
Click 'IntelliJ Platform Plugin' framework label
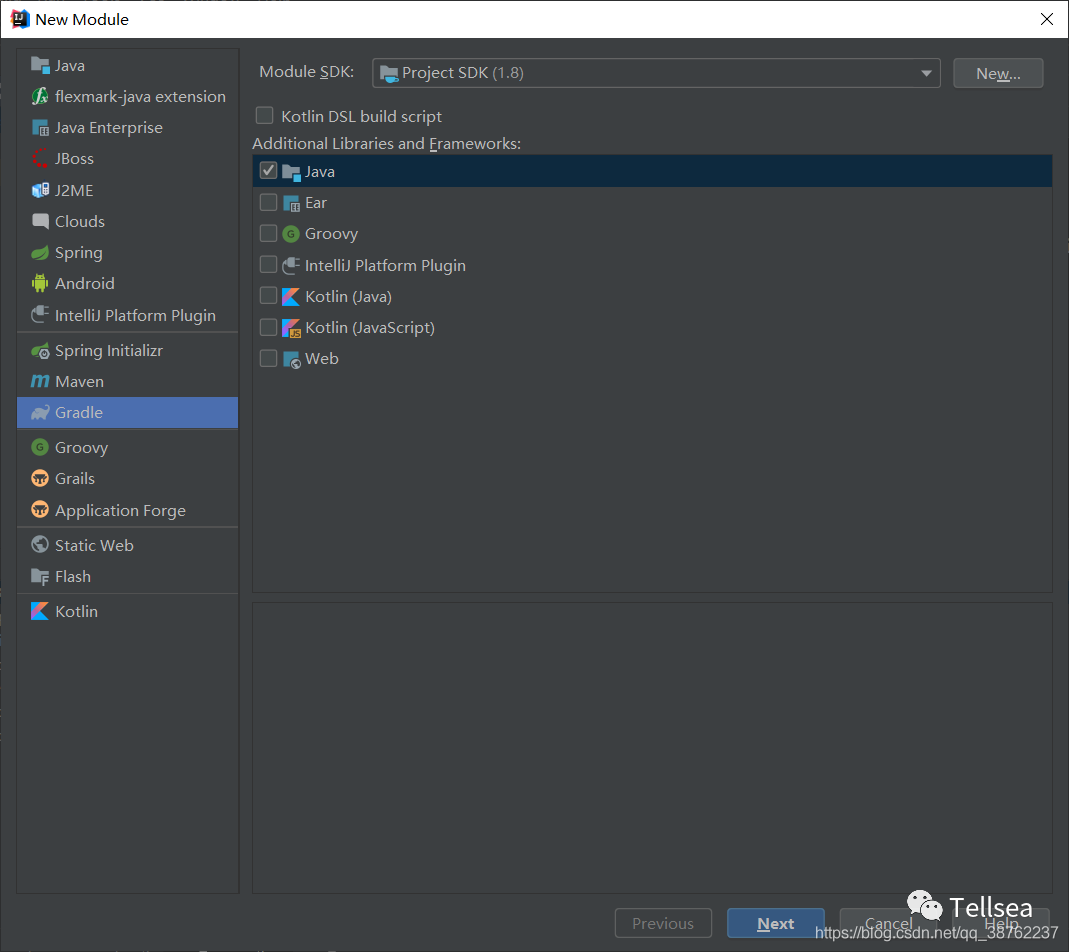pos(385,265)
